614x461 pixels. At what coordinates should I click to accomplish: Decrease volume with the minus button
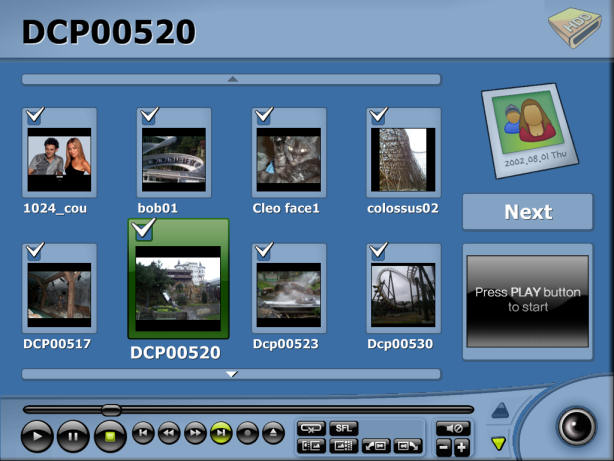pos(444,447)
